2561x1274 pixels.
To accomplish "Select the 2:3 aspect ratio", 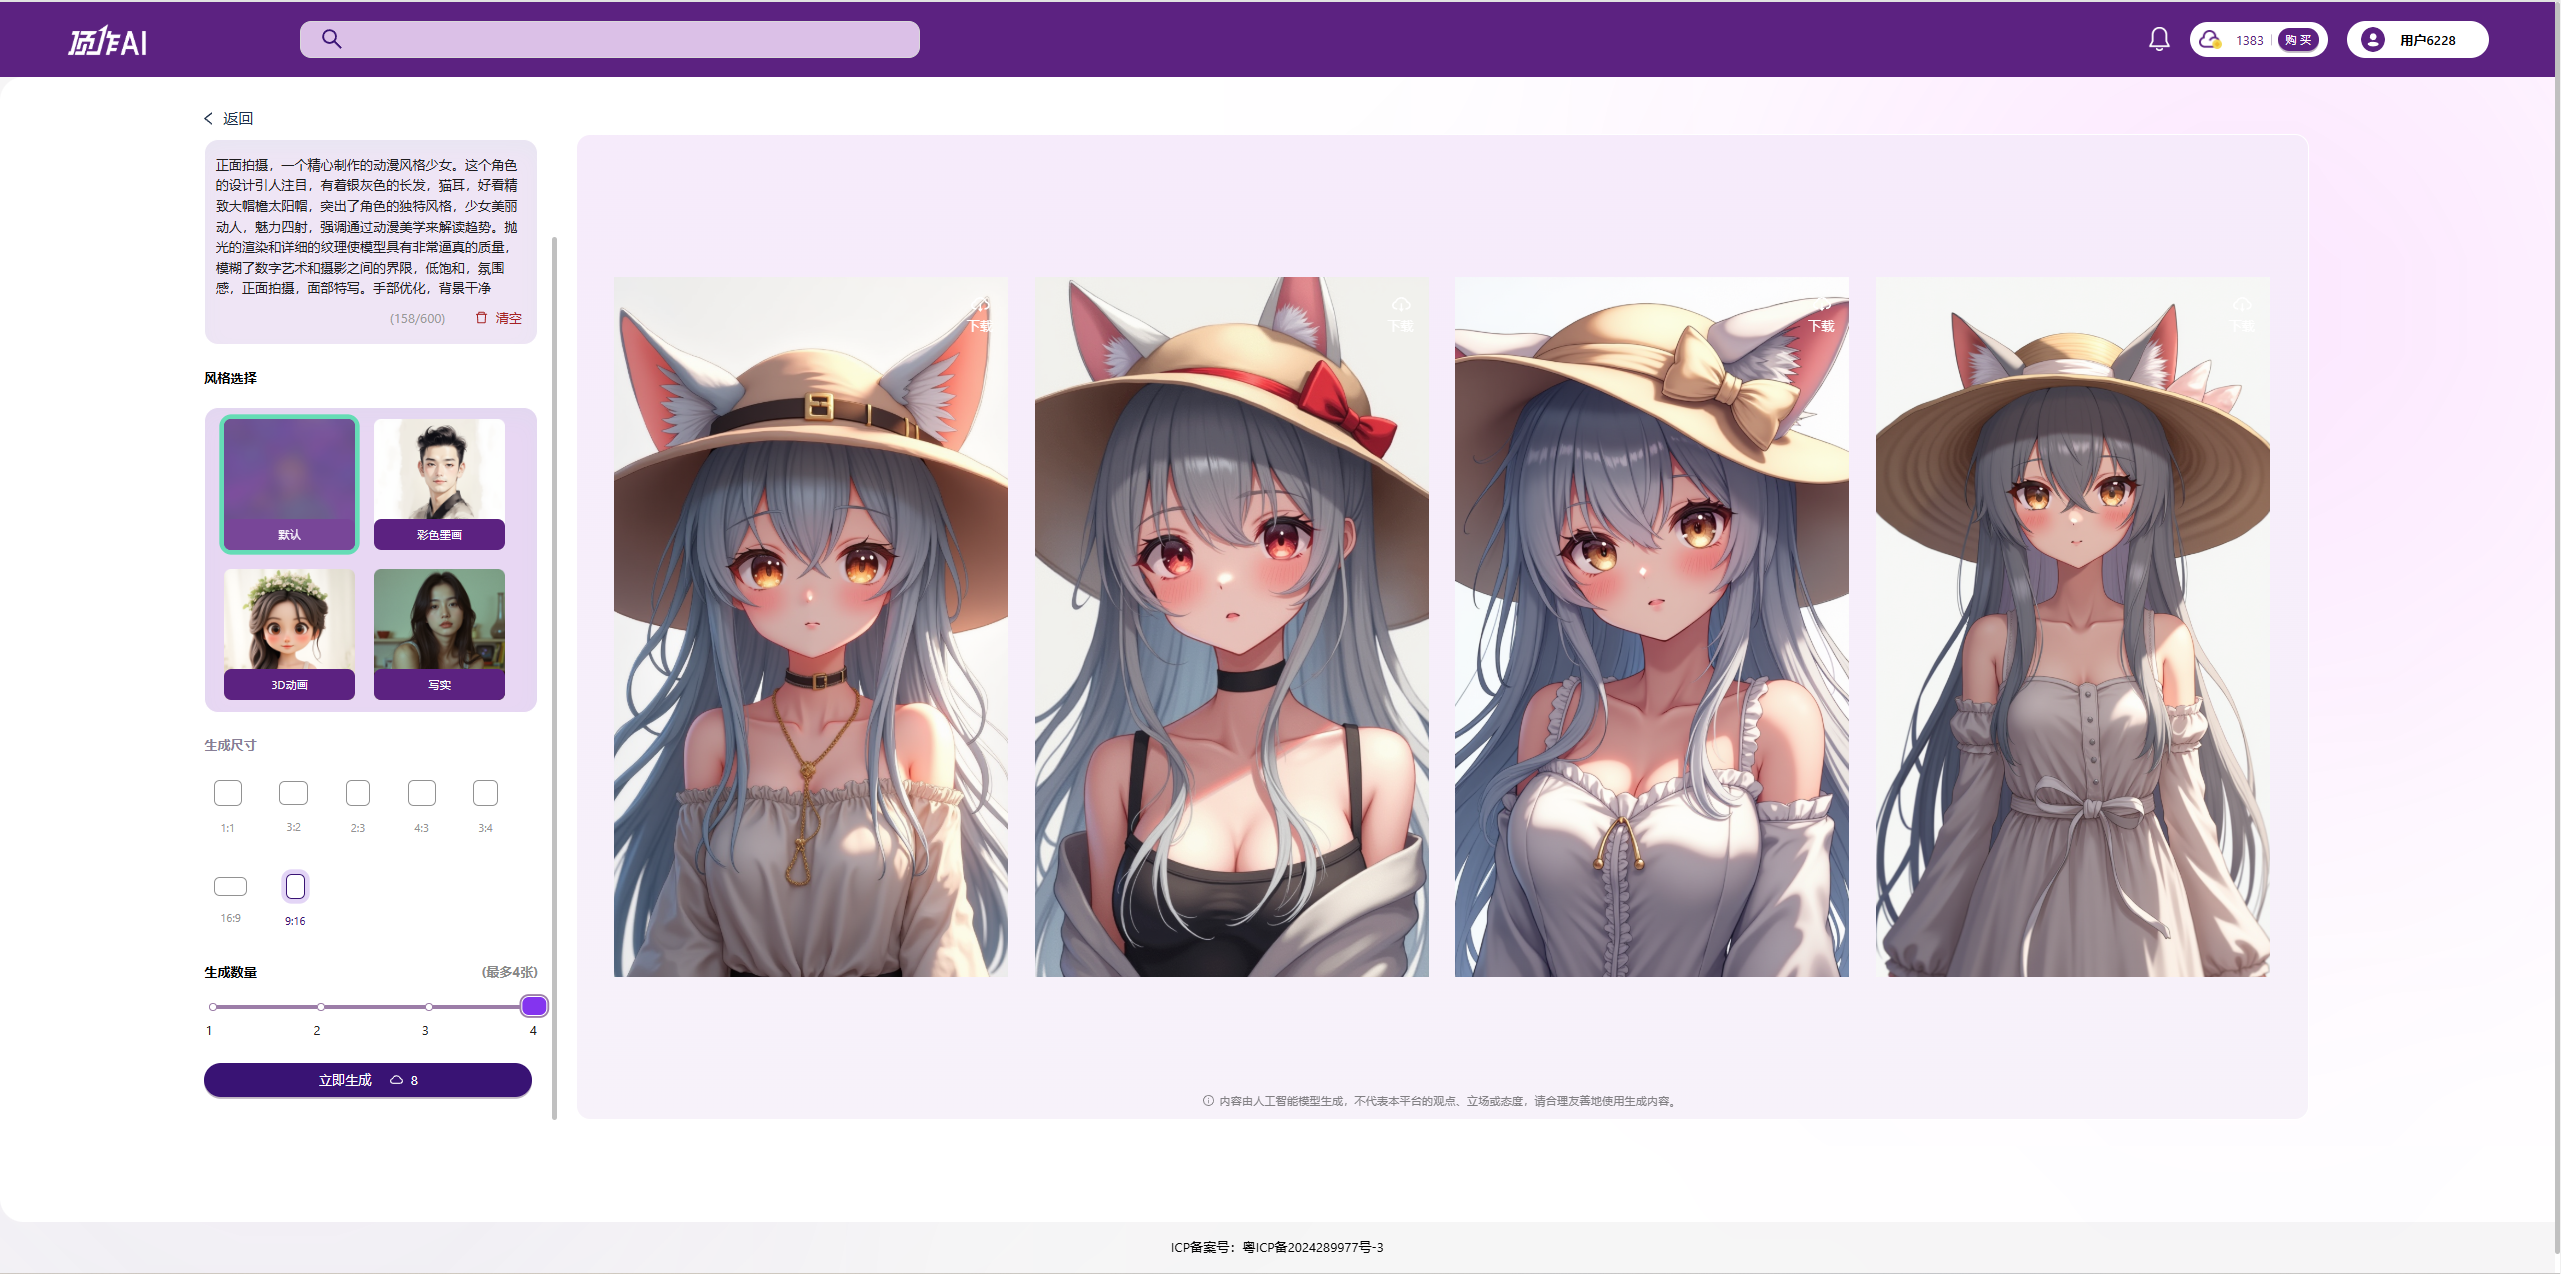I will [x=358, y=793].
